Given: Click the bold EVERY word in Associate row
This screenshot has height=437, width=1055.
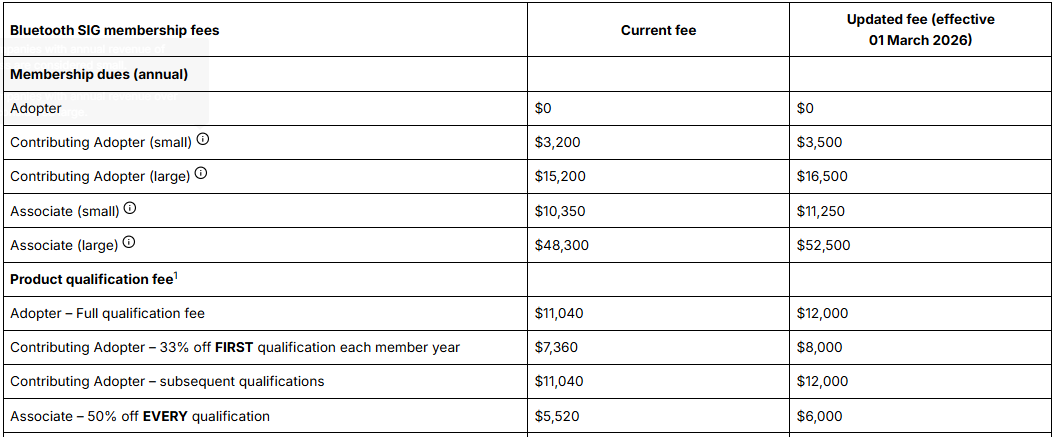Looking at the screenshot, I should click(166, 416).
